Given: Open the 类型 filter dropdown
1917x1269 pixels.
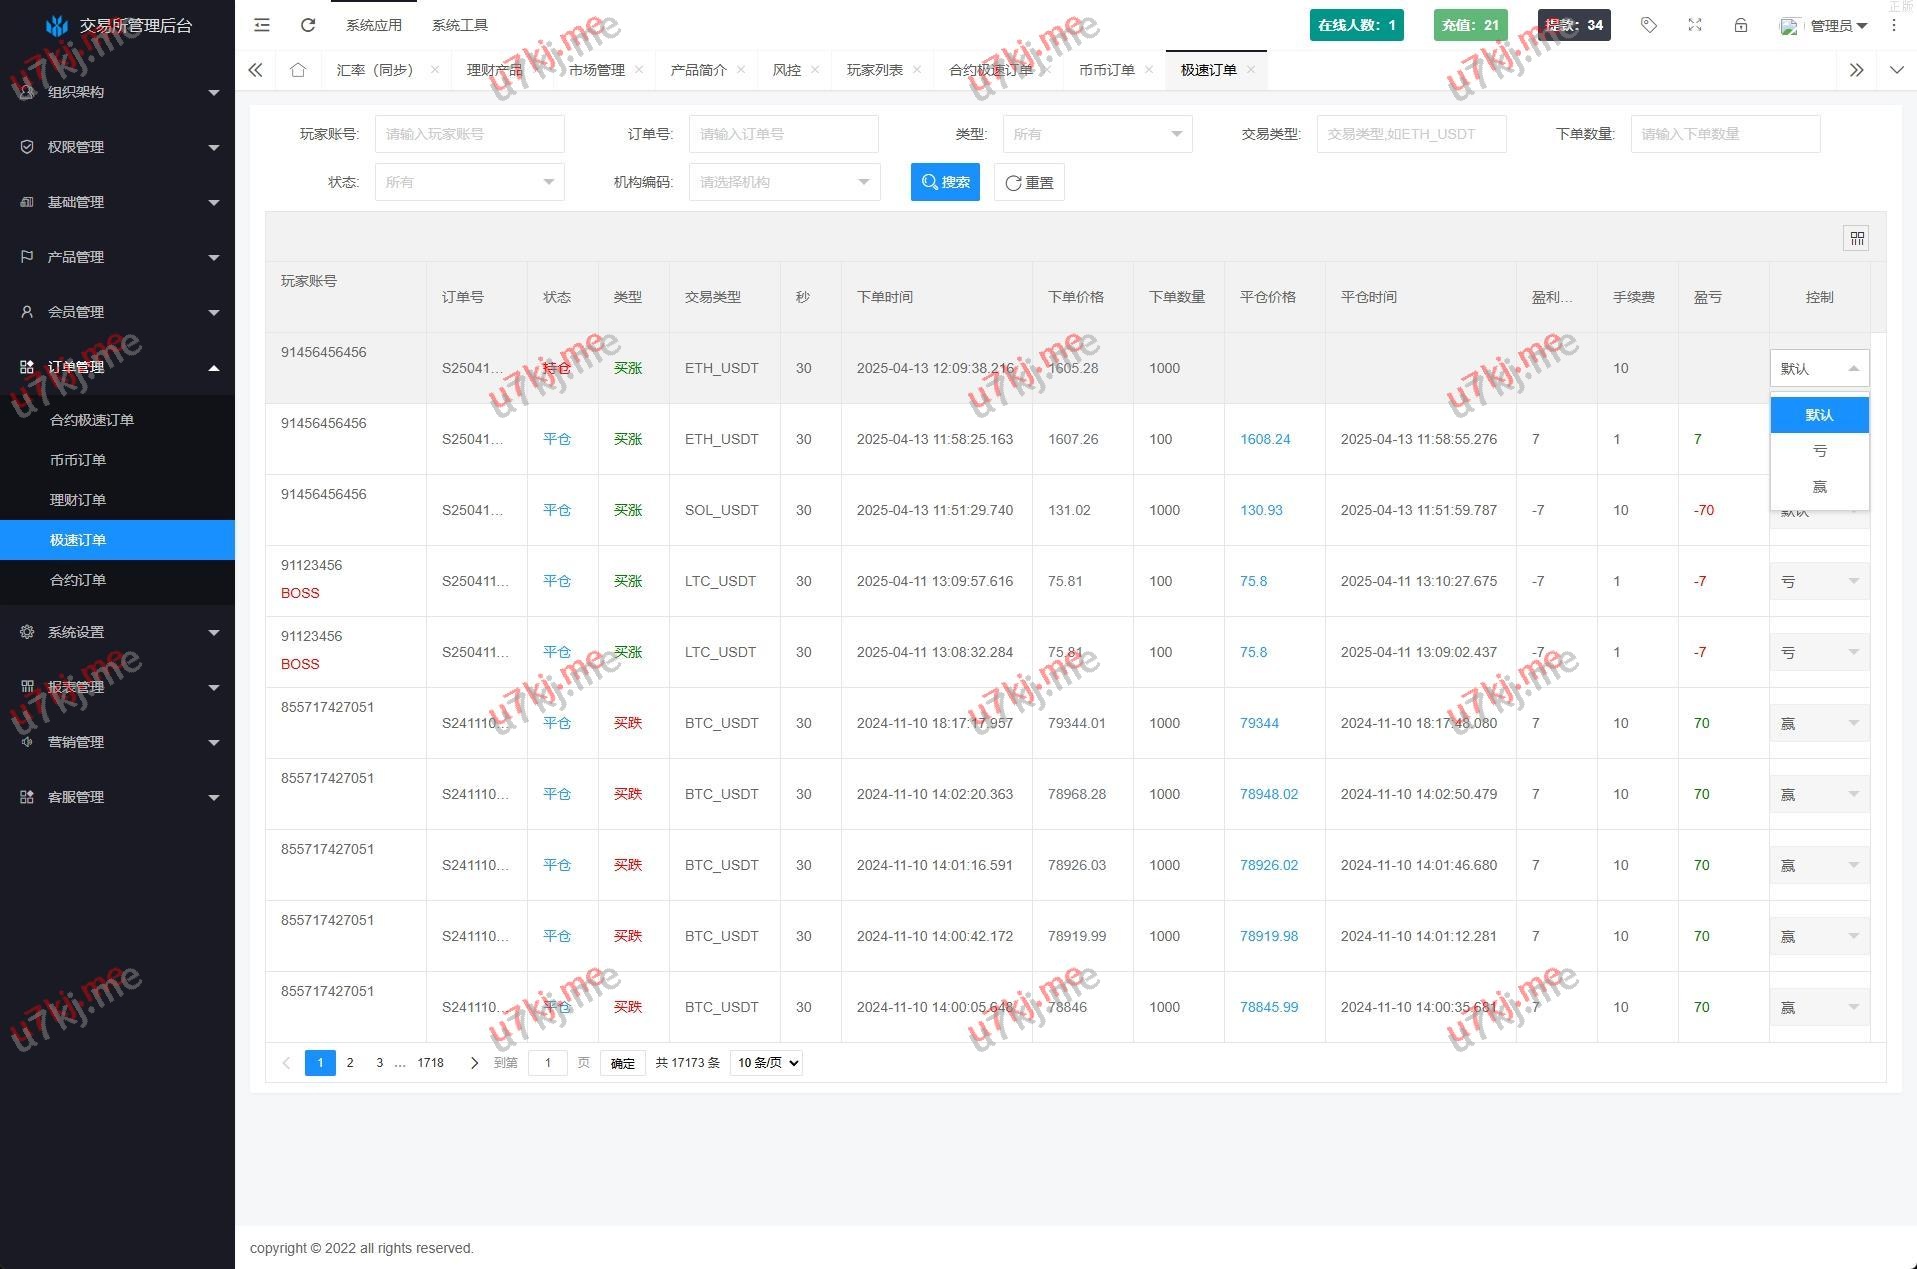Looking at the screenshot, I should pyautogui.click(x=1097, y=134).
